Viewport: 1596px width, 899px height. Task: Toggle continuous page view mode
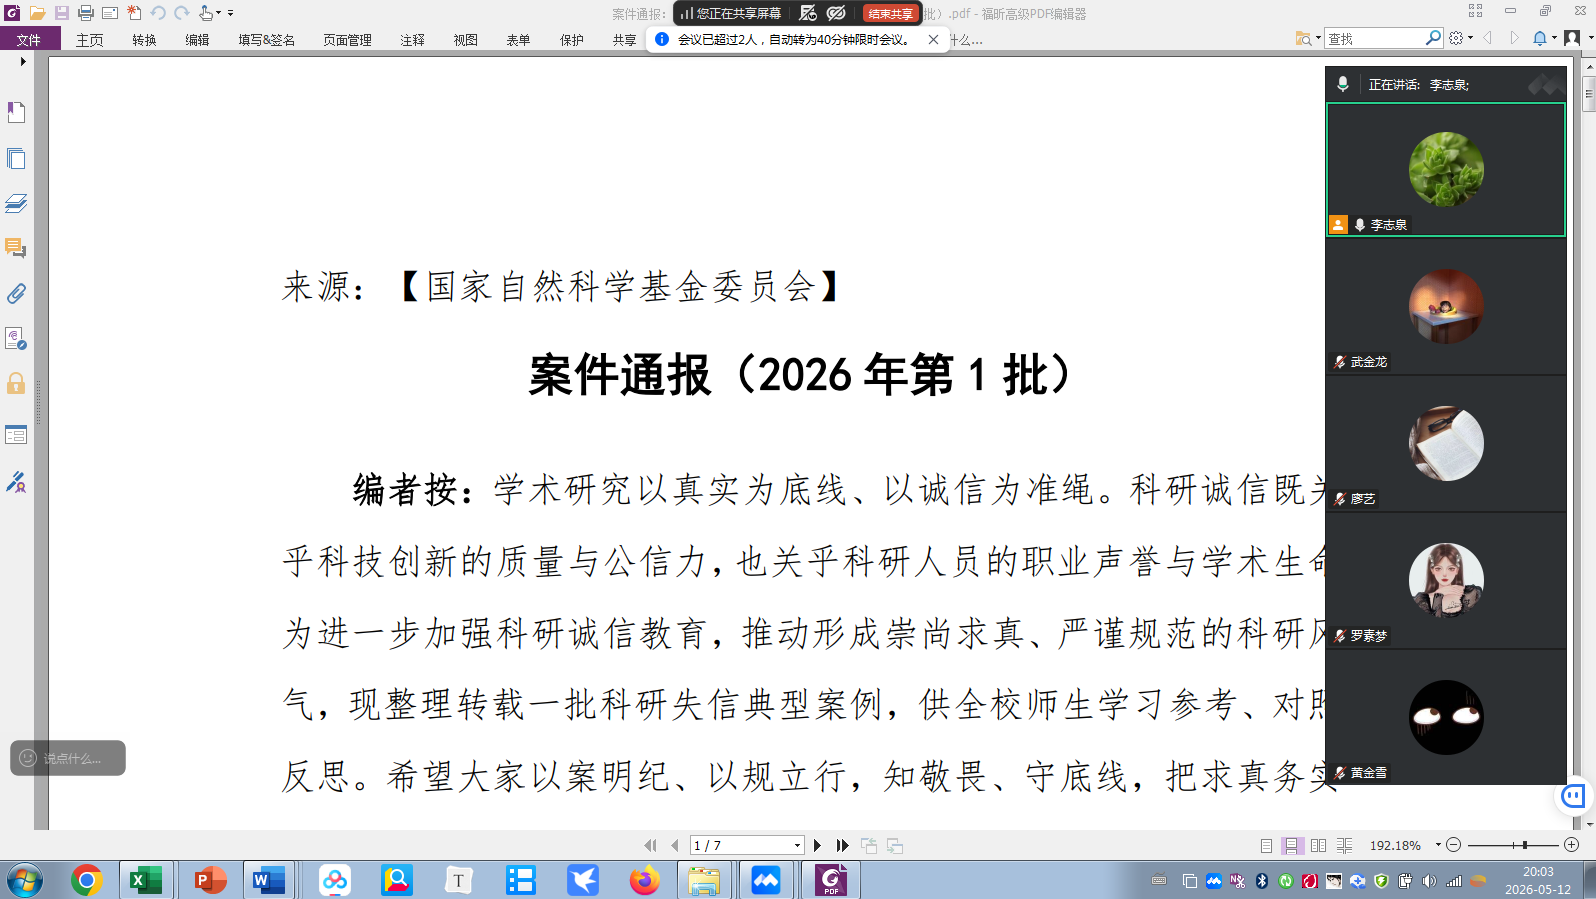point(1292,846)
